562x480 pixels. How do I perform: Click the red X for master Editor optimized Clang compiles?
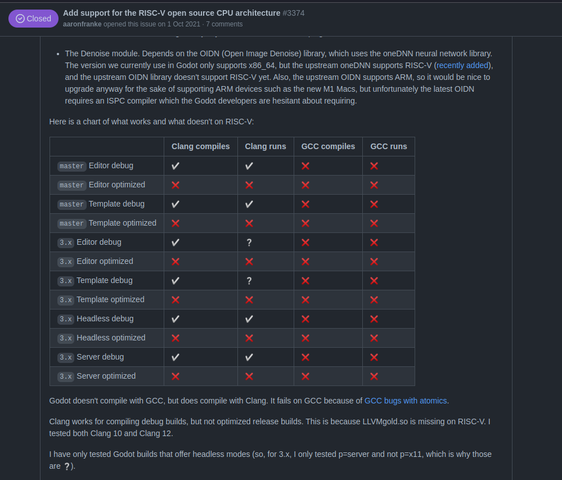click(x=175, y=185)
